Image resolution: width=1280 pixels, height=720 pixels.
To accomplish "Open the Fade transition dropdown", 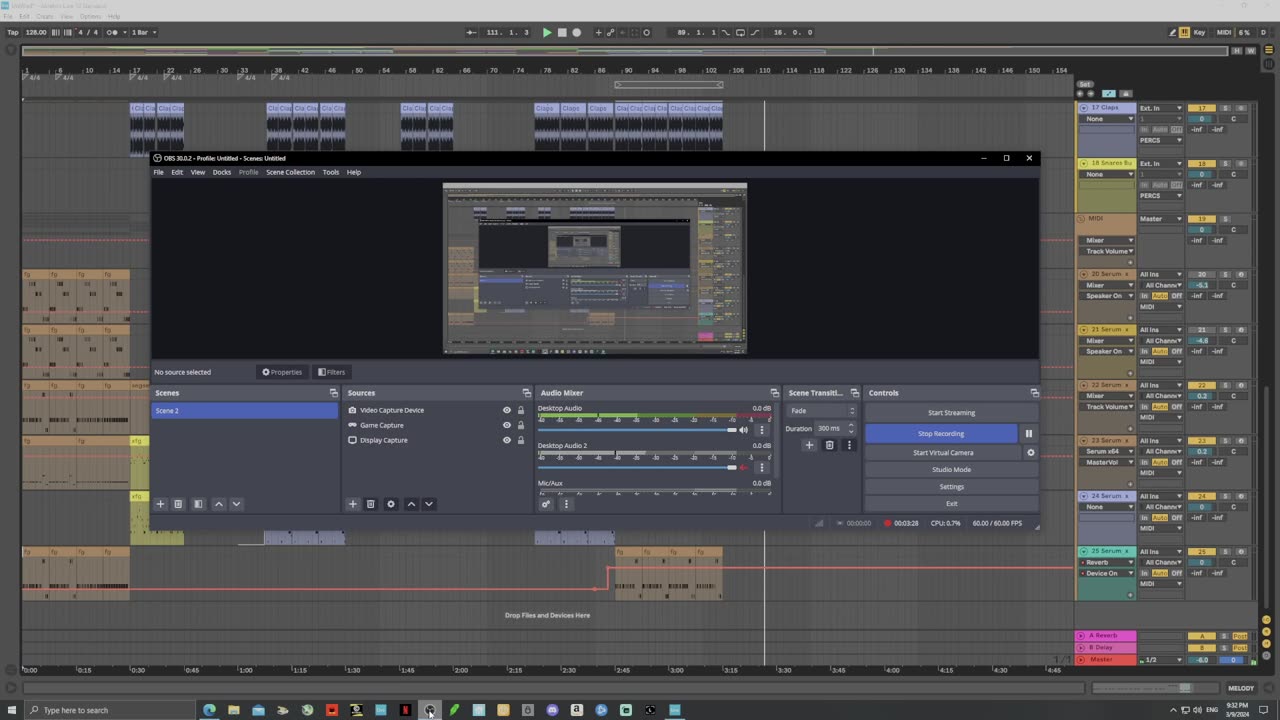I will click(x=822, y=411).
